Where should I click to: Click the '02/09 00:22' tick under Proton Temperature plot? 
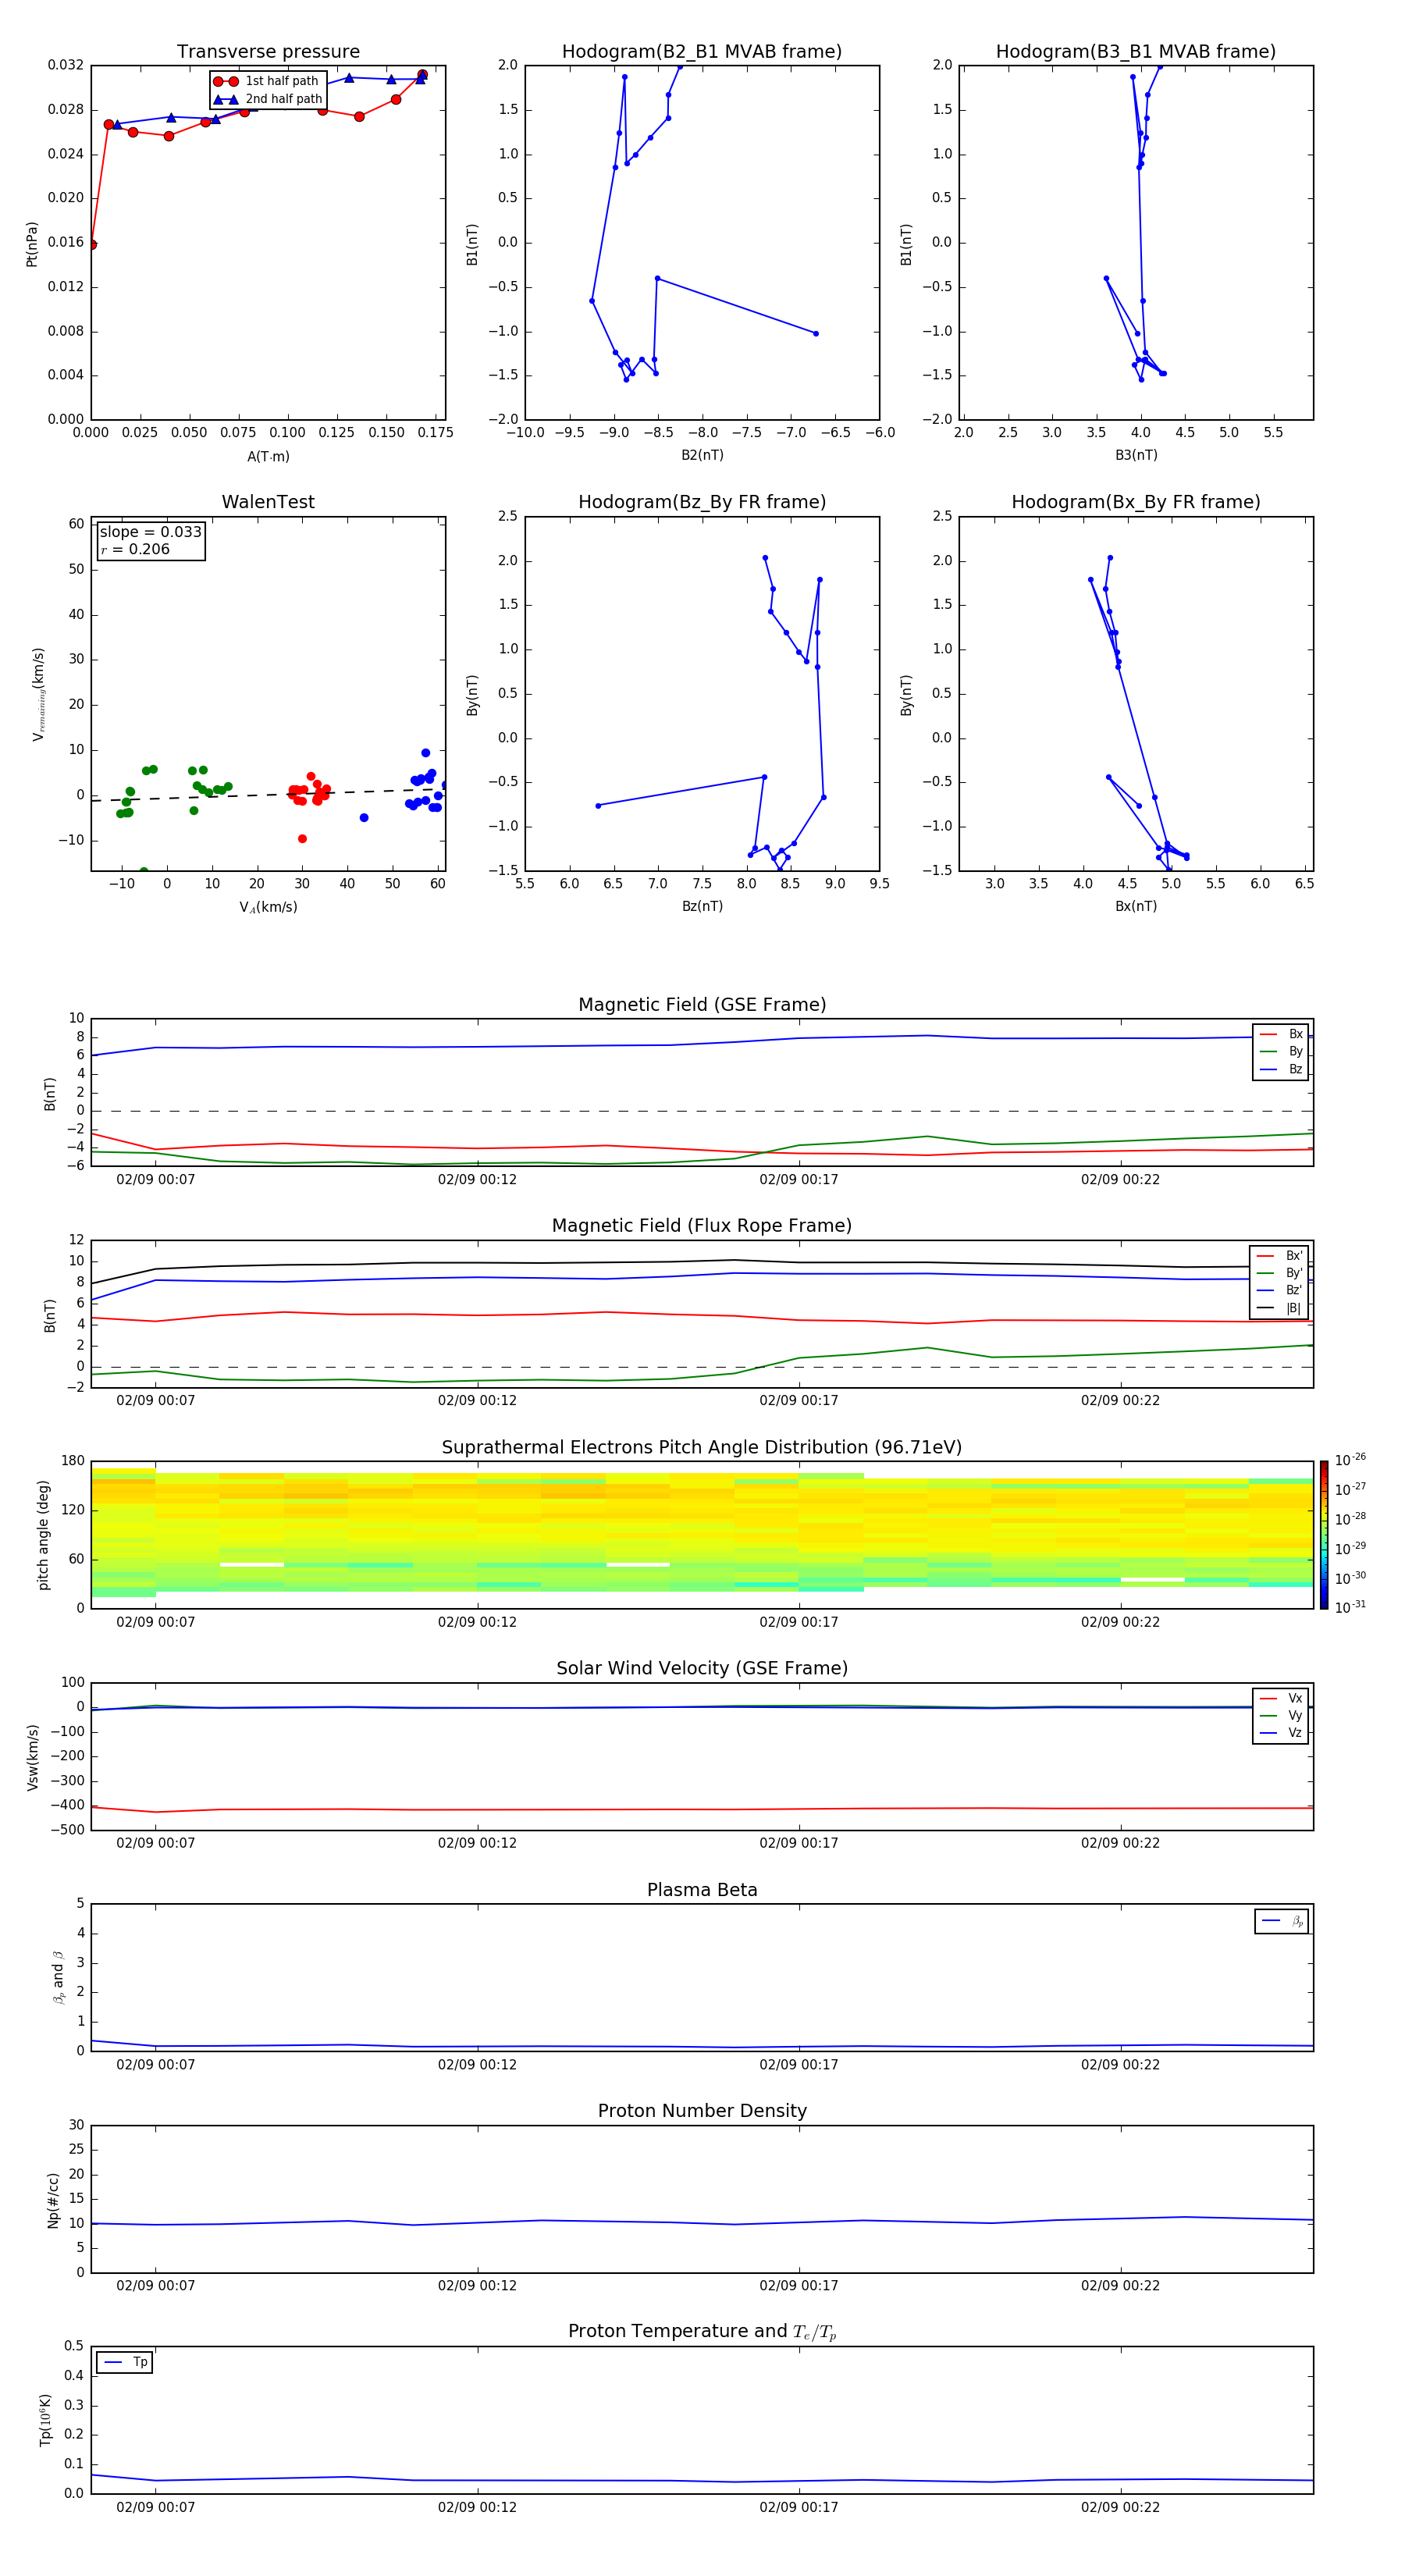click(1120, 2507)
